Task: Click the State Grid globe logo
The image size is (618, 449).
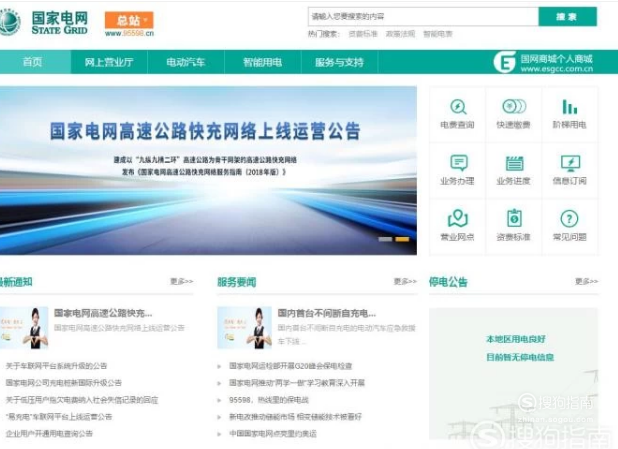Action: click(x=9, y=22)
